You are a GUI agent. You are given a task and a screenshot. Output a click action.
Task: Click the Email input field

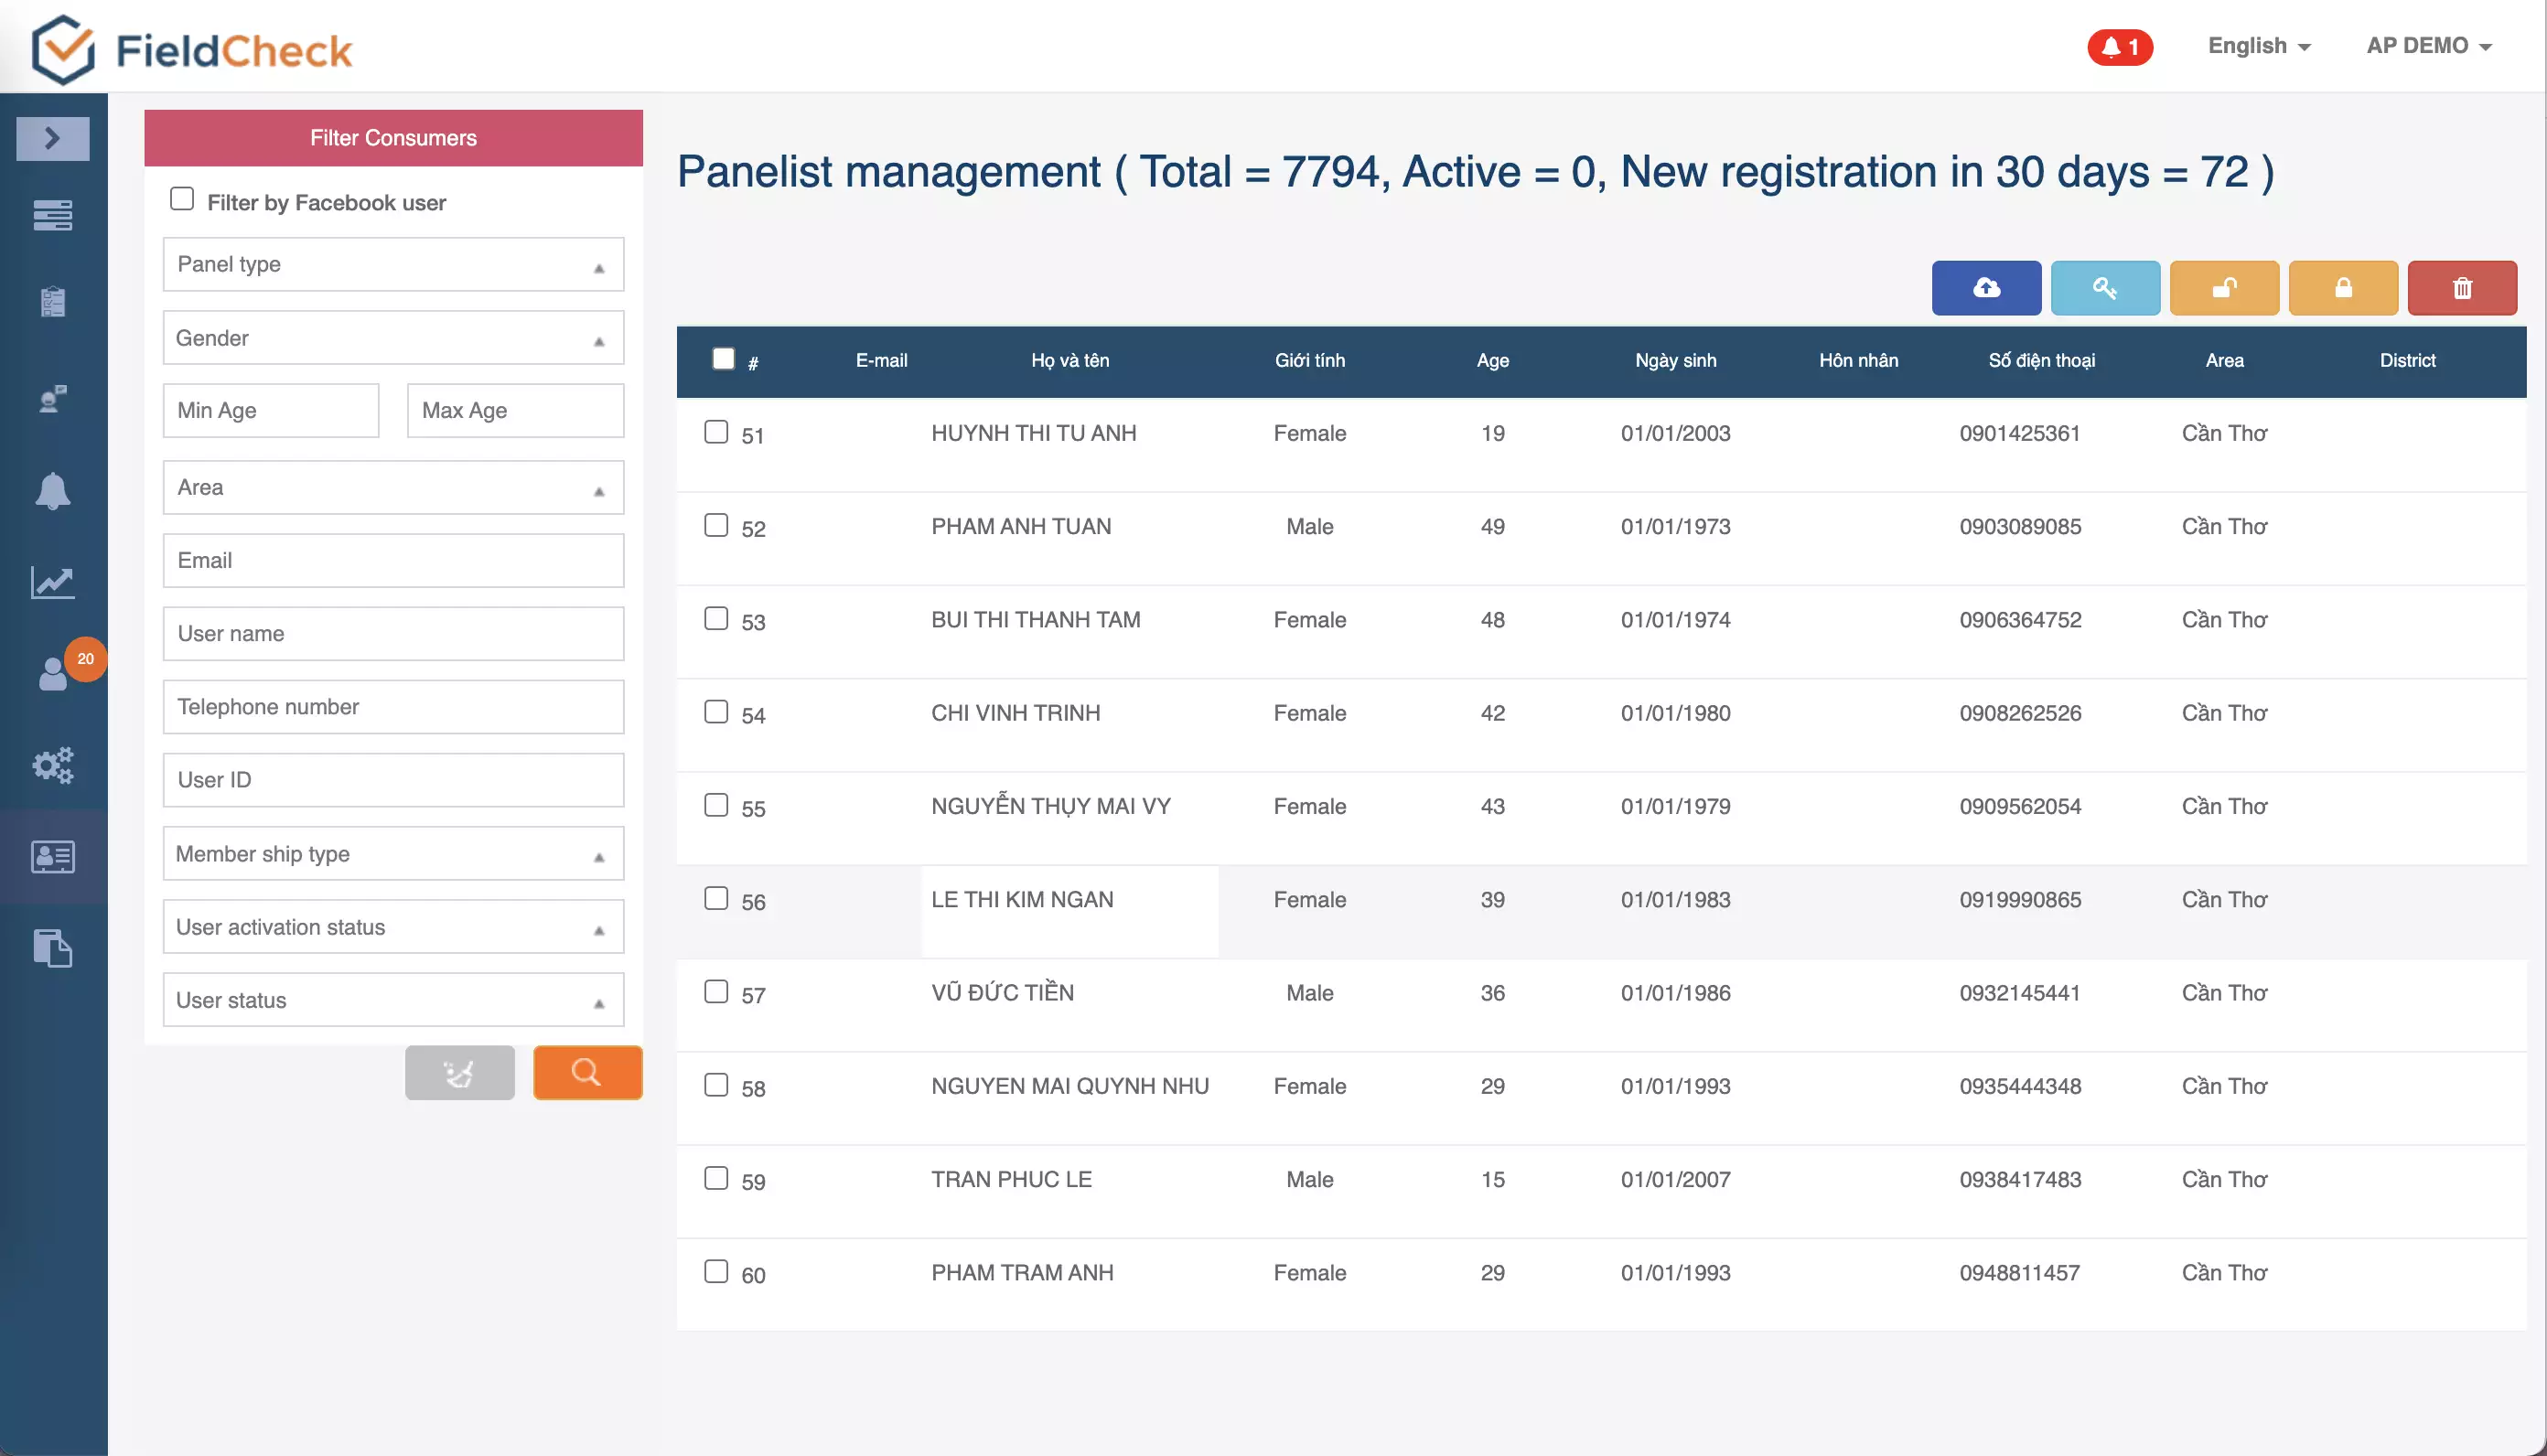point(392,560)
